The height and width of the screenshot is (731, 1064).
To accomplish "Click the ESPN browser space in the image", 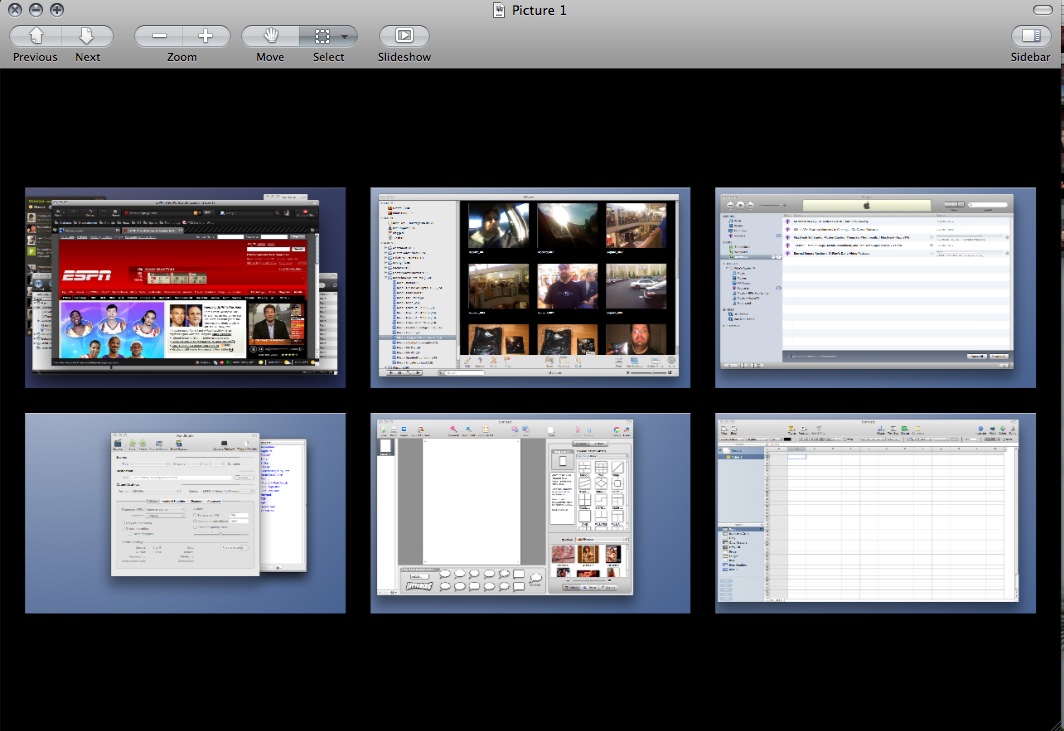I will 186,287.
